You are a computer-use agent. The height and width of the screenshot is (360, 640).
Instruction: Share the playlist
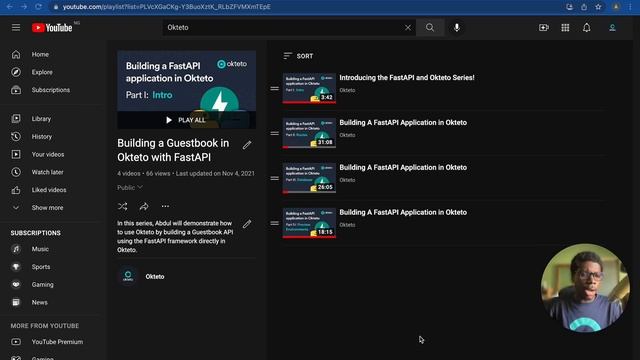(144, 206)
